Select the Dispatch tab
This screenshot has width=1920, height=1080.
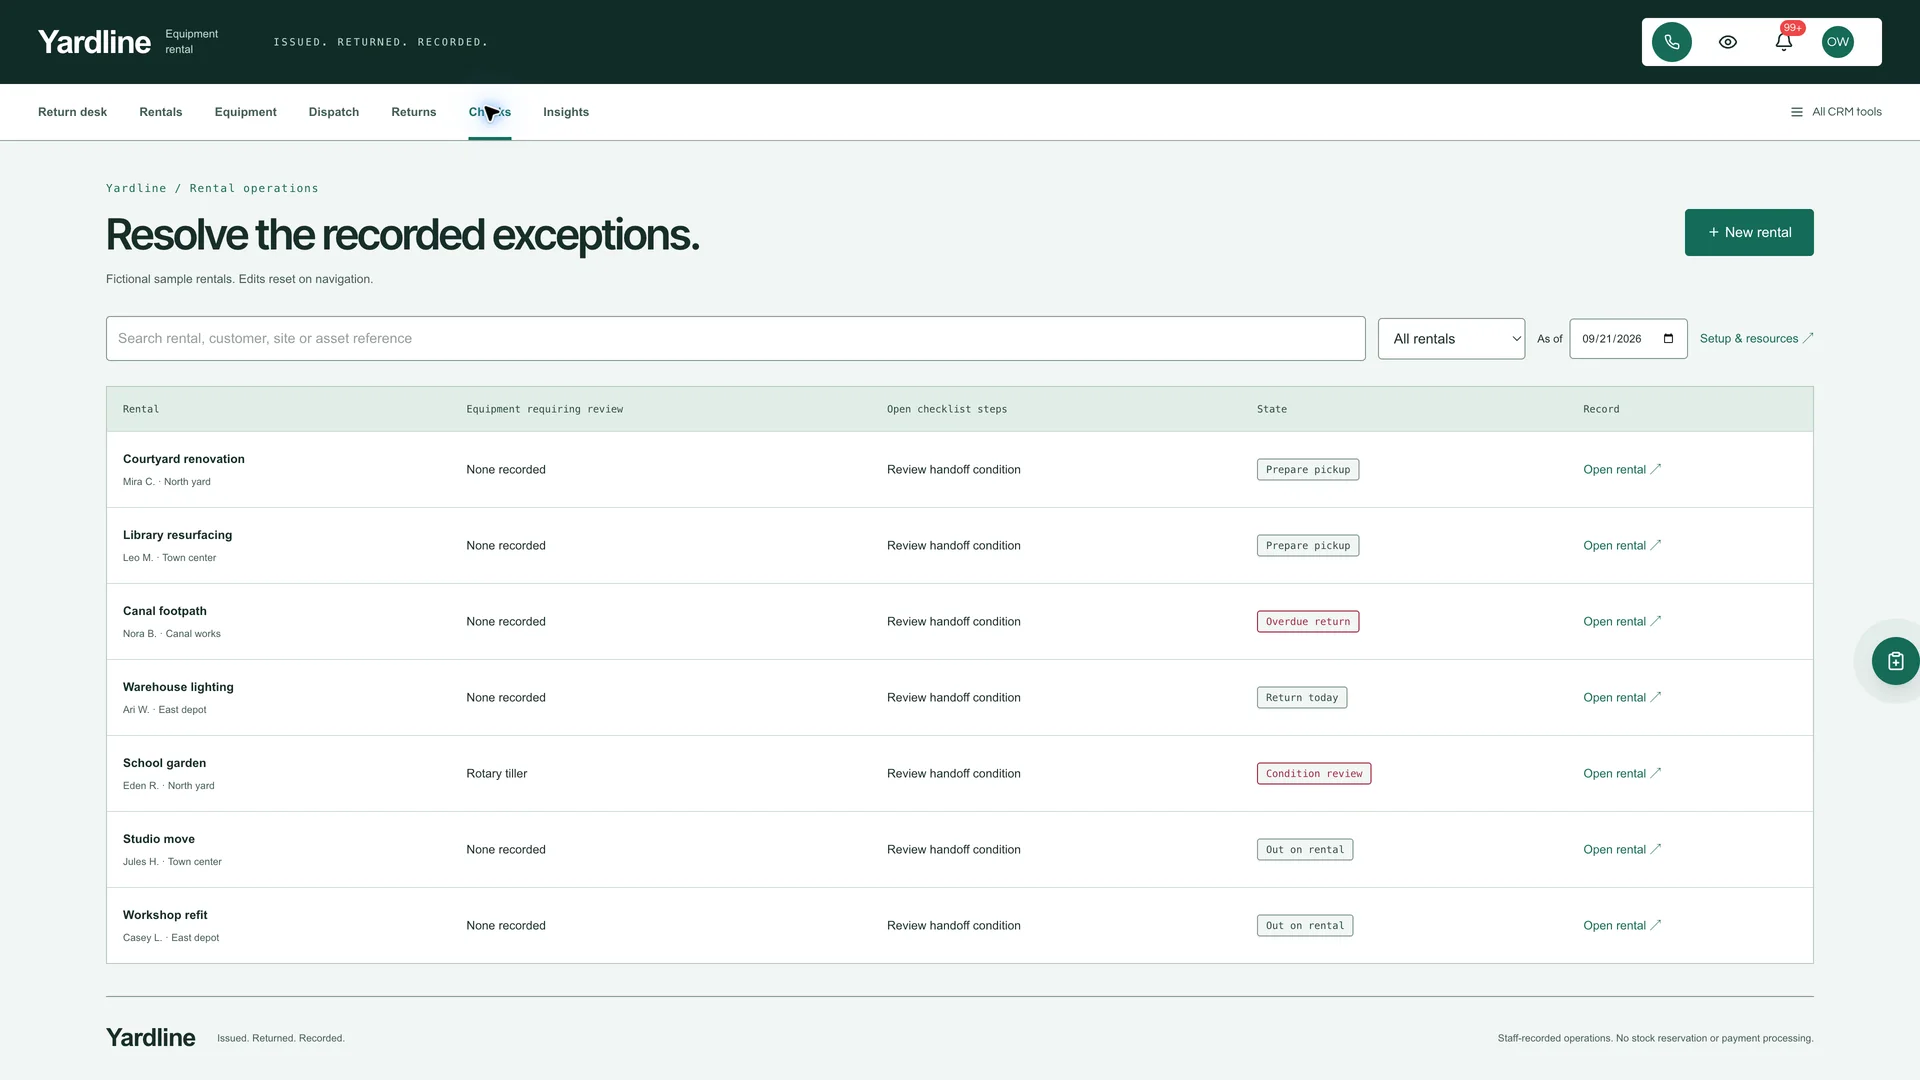[x=333, y=112]
